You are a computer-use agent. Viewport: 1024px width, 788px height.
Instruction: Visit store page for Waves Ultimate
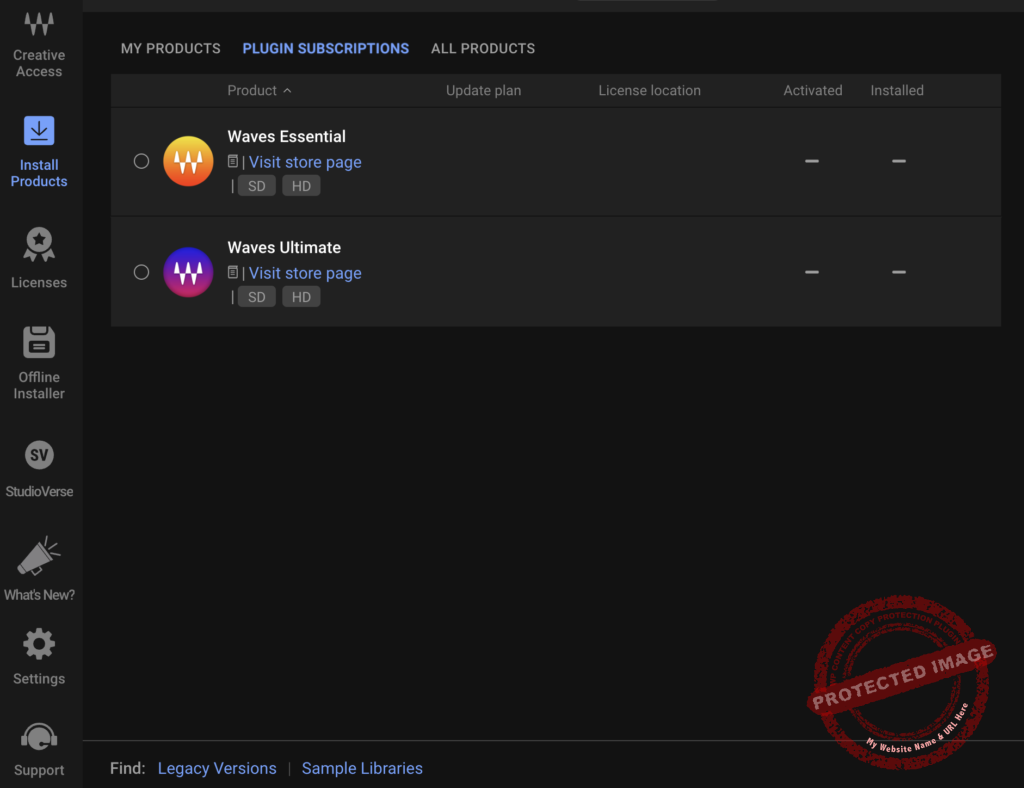click(305, 273)
